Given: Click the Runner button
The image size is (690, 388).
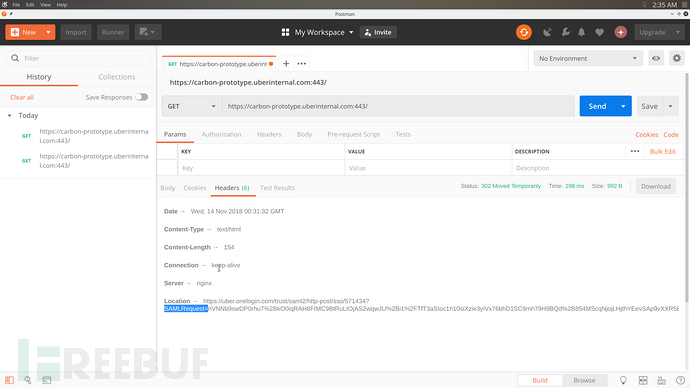Looking at the screenshot, I should [x=113, y=32].
